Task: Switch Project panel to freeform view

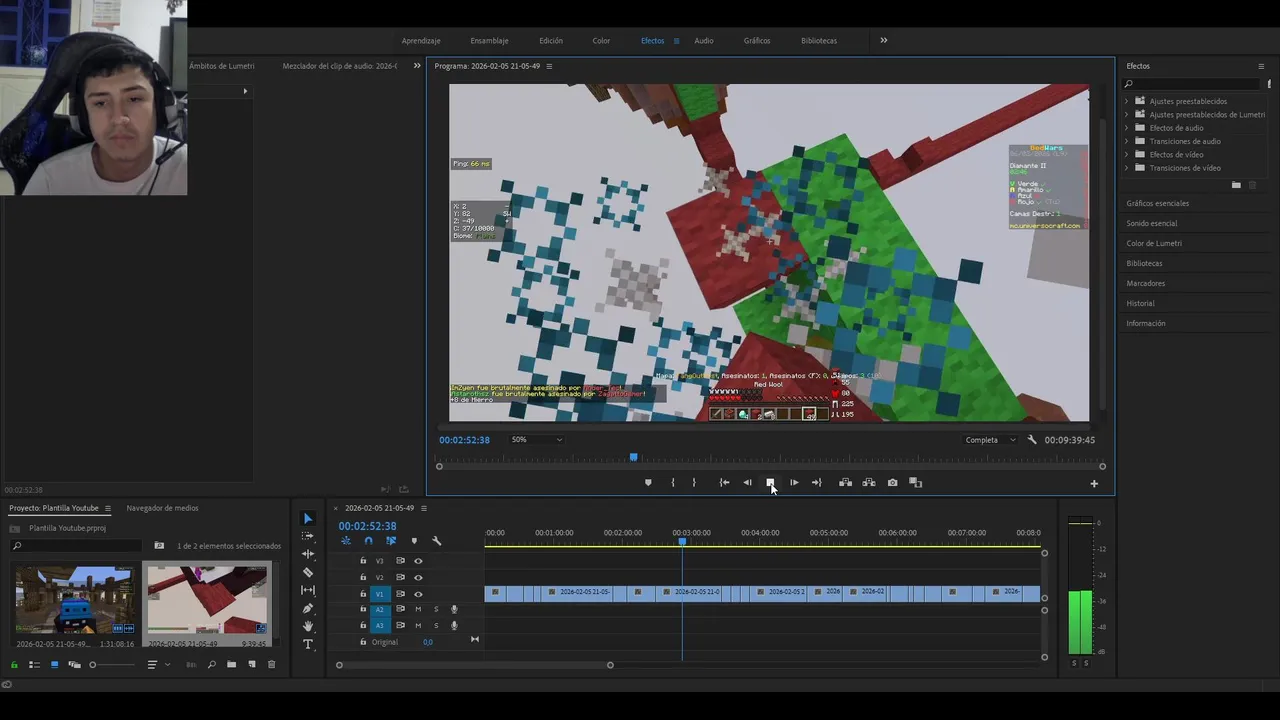Action: point(74,665)
